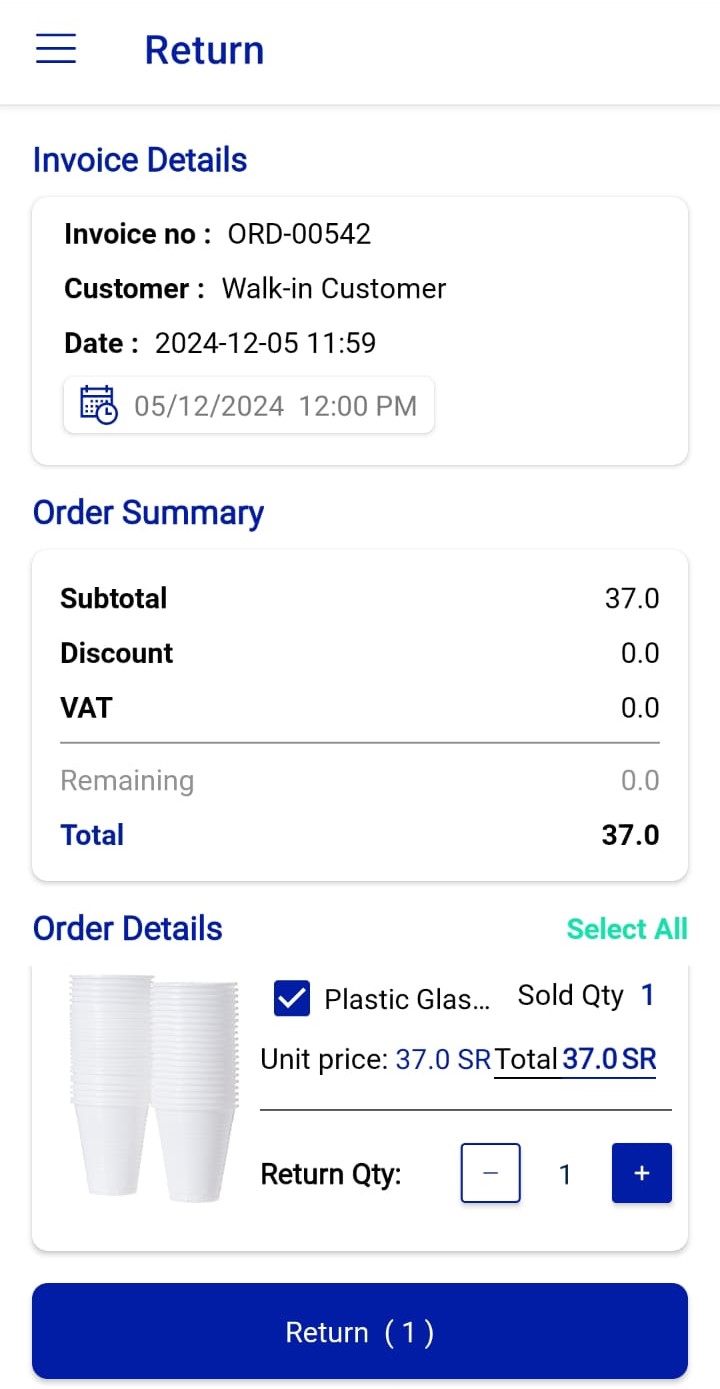Click the Sold Qty value

pyautogui.click(x=647, y=995)
